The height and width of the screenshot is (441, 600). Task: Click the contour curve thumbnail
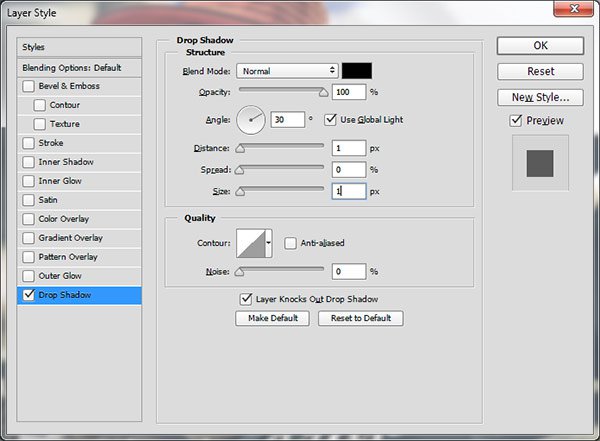249,243
